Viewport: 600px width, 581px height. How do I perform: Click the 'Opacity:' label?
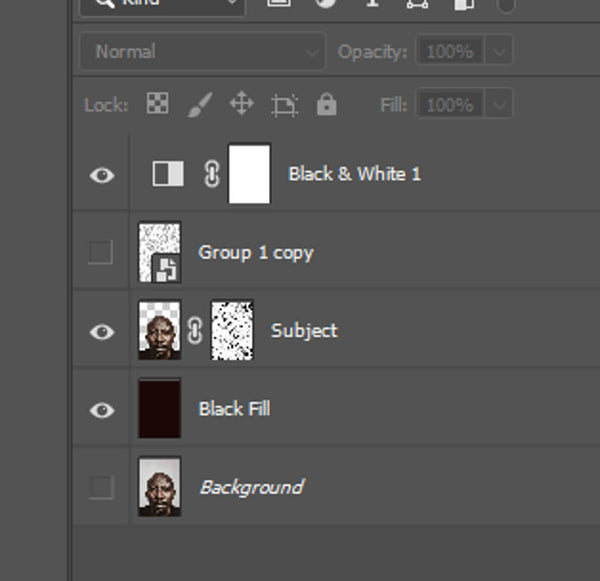click(372, 52)
